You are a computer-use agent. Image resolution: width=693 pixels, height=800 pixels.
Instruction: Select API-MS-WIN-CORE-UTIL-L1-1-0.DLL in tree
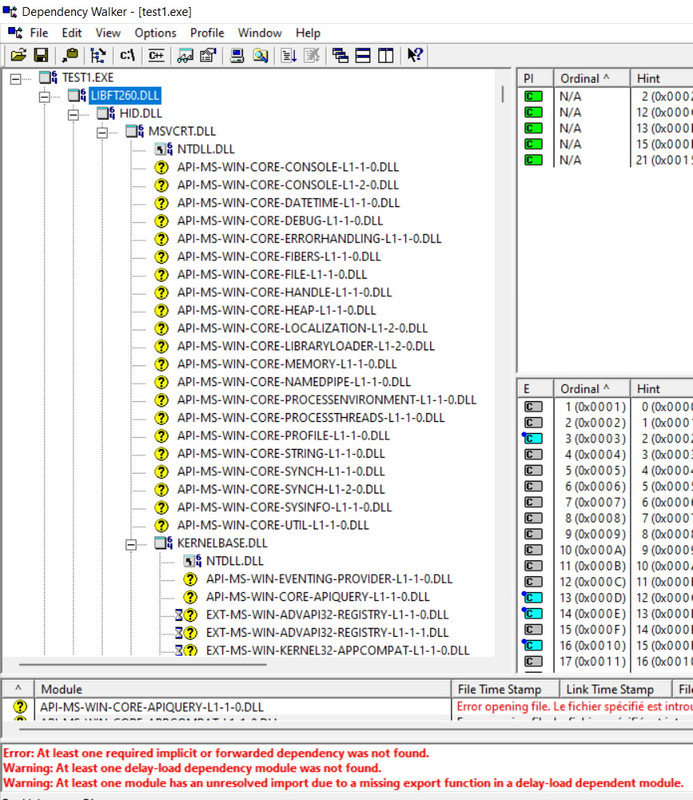[273, 525]
